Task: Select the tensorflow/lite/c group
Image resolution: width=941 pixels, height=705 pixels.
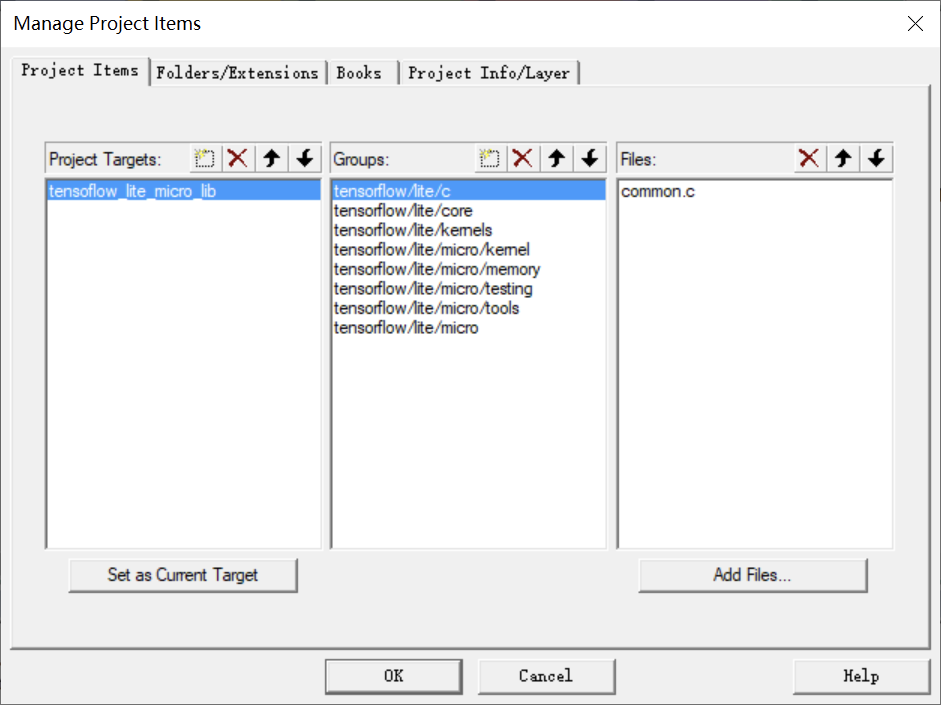Action: click(468, 191)
